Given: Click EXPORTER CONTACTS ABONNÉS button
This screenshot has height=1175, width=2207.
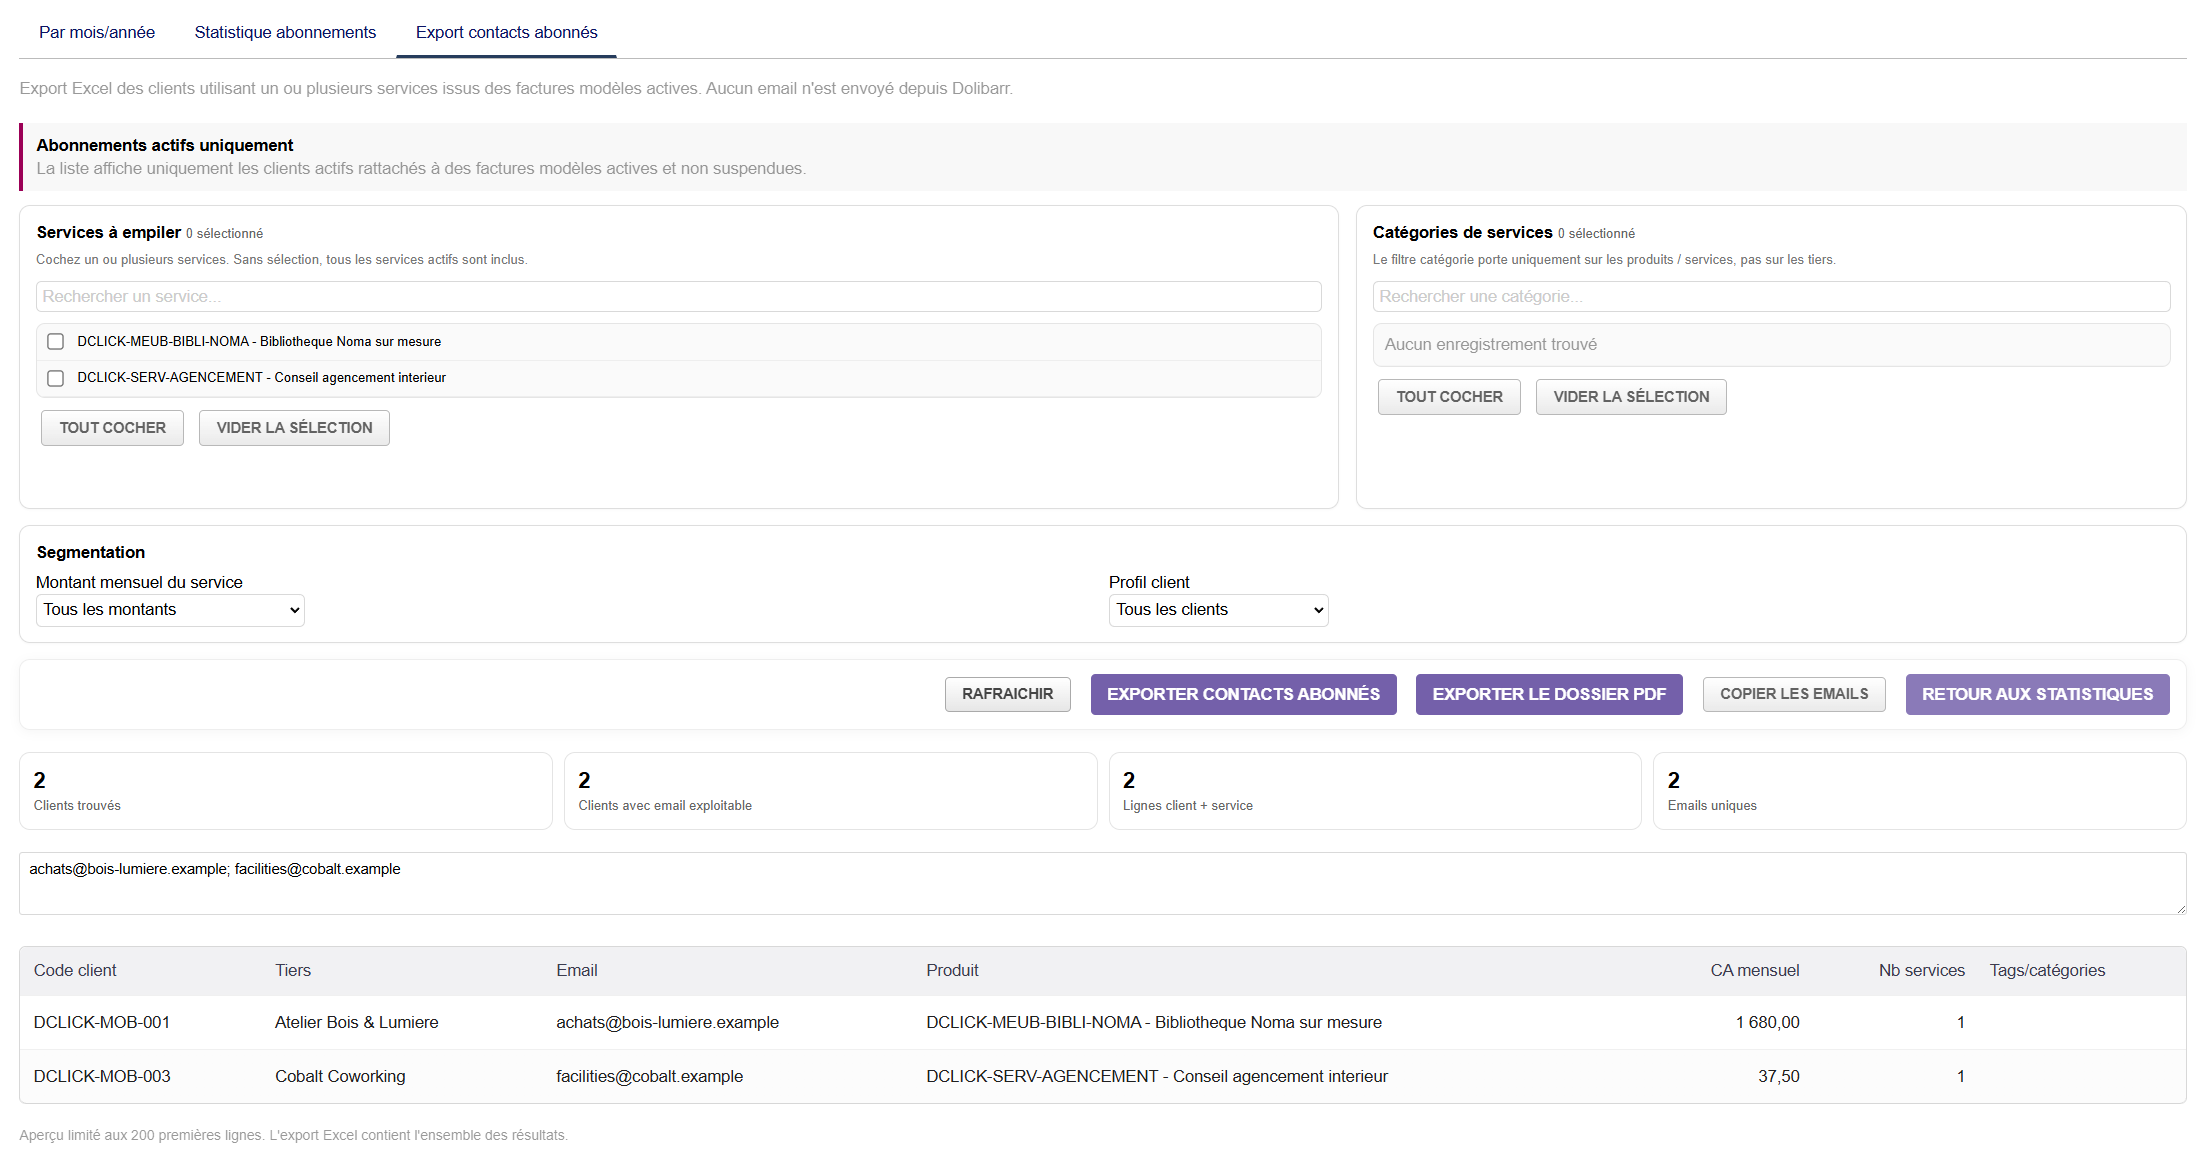Looking at the screenshot, I should (1243, 694).
